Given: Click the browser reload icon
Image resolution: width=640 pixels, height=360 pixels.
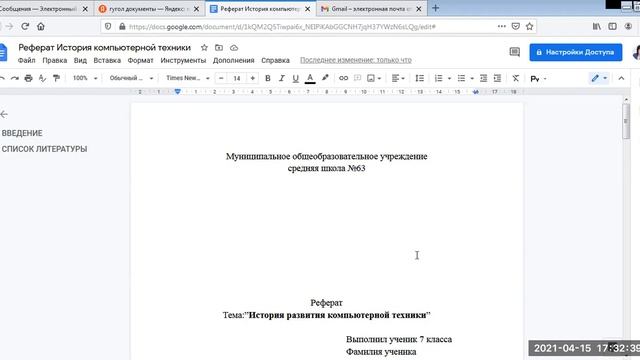Looking at the screenshot, I should click(x=25, y=27).
